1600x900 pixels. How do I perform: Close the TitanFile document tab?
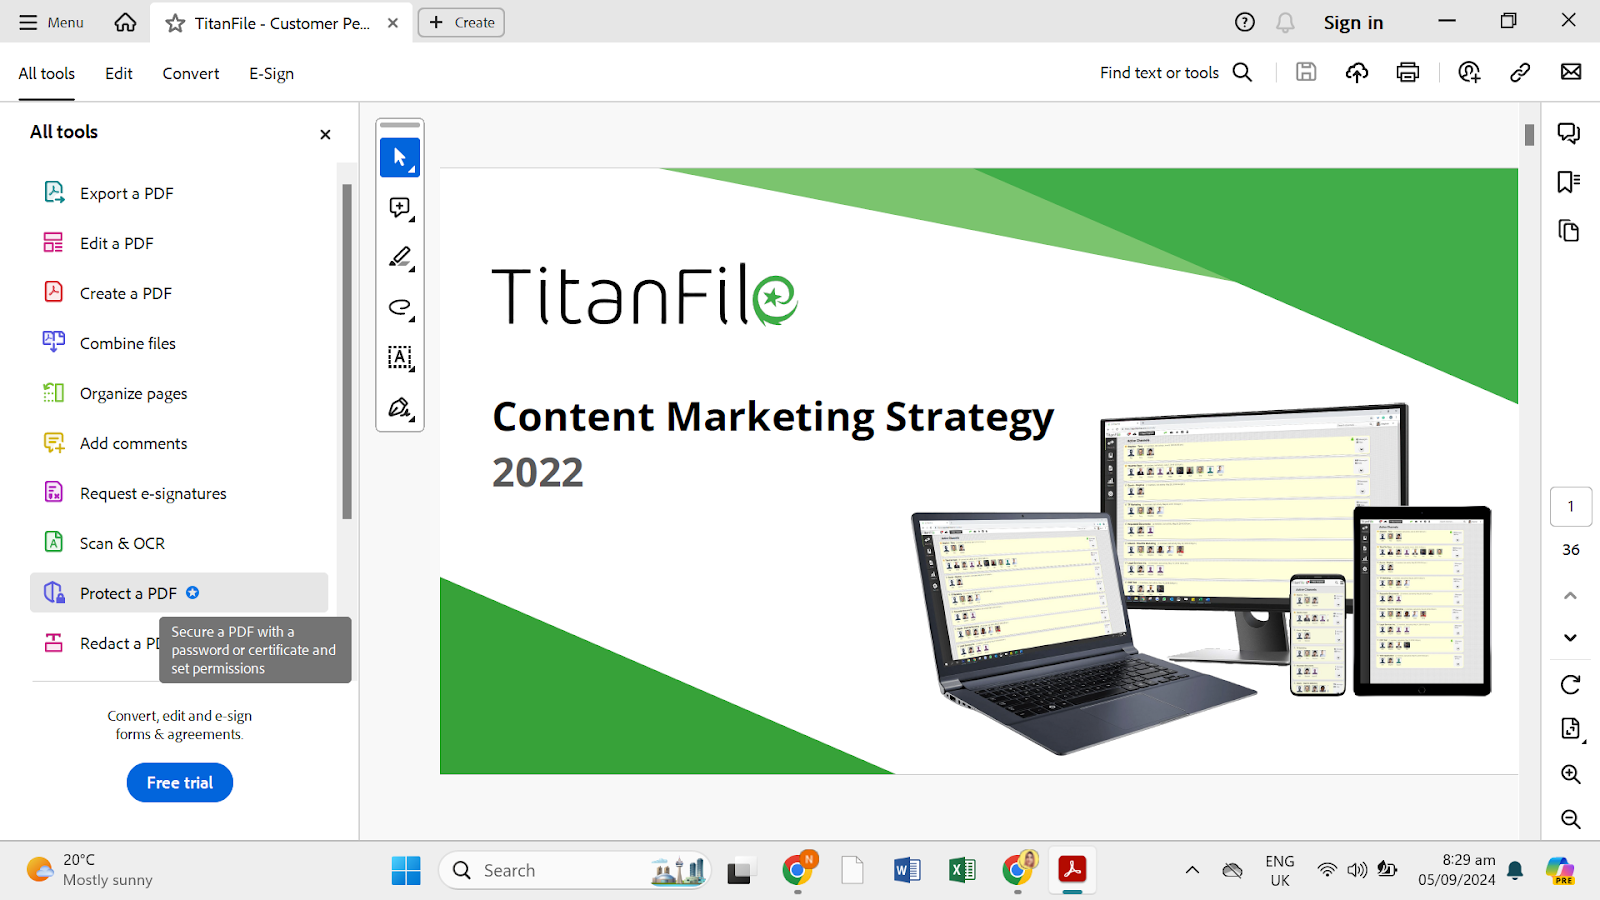click(393, 23)
